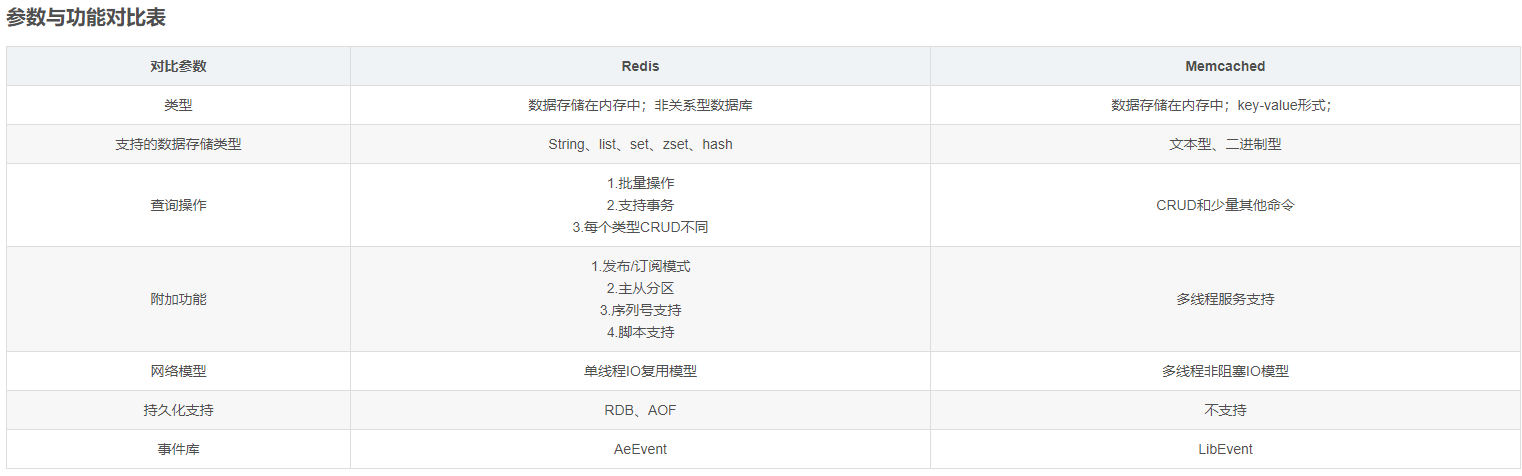Click the 持久化支持 row label
This screenshot has width=1522, height=476.
(x=178, y=410)
